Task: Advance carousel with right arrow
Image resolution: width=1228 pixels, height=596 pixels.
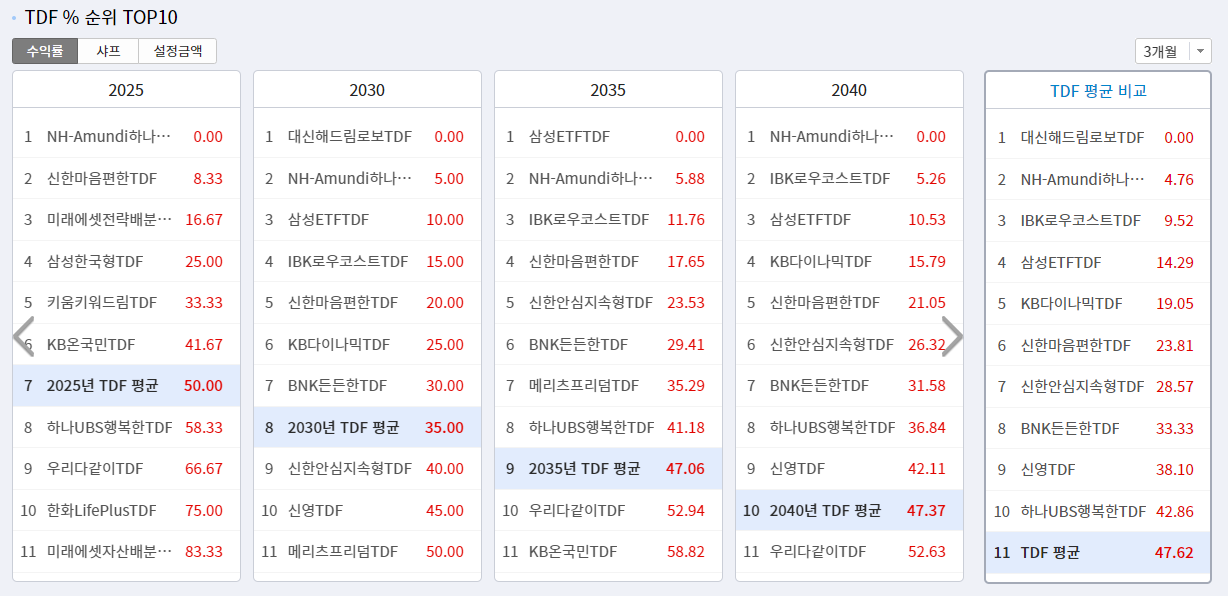Action: (953, 337)
